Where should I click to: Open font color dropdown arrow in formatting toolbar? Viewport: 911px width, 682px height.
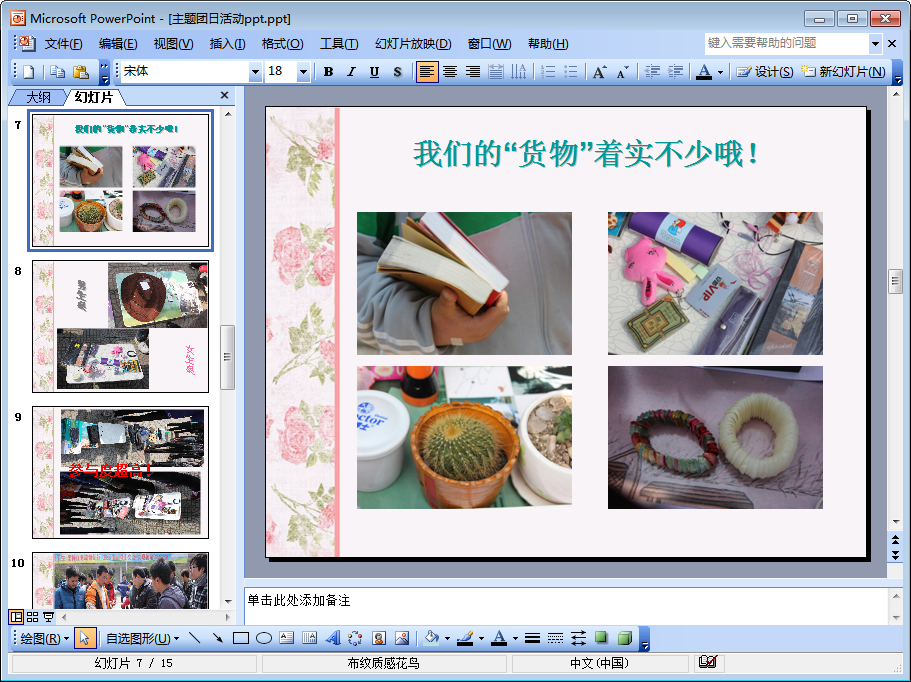pyautogui.click(x=720, y=72)
